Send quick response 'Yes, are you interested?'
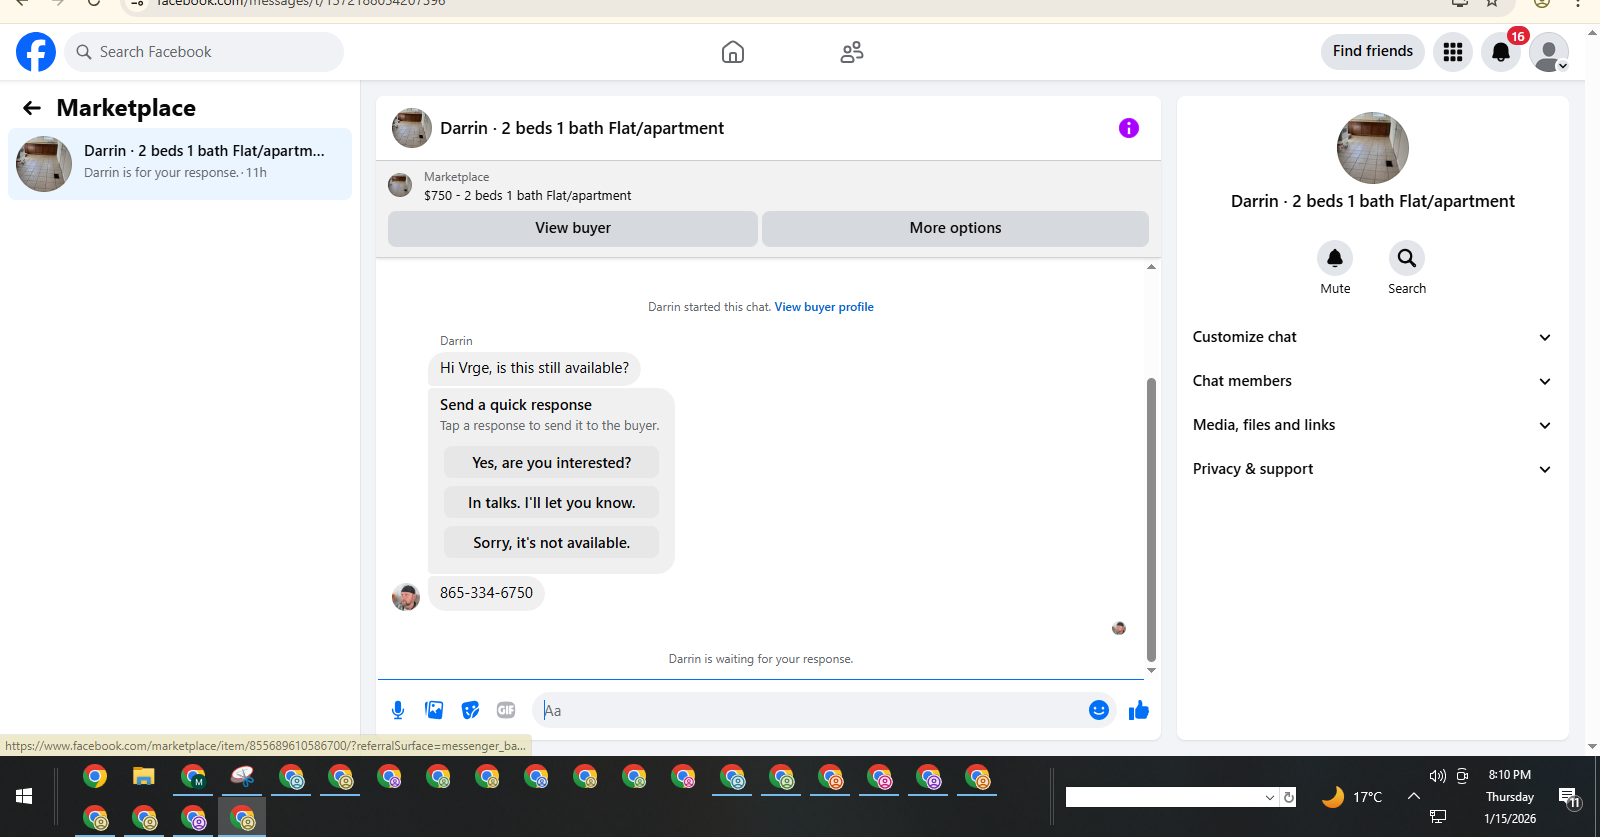 point(551,463)
